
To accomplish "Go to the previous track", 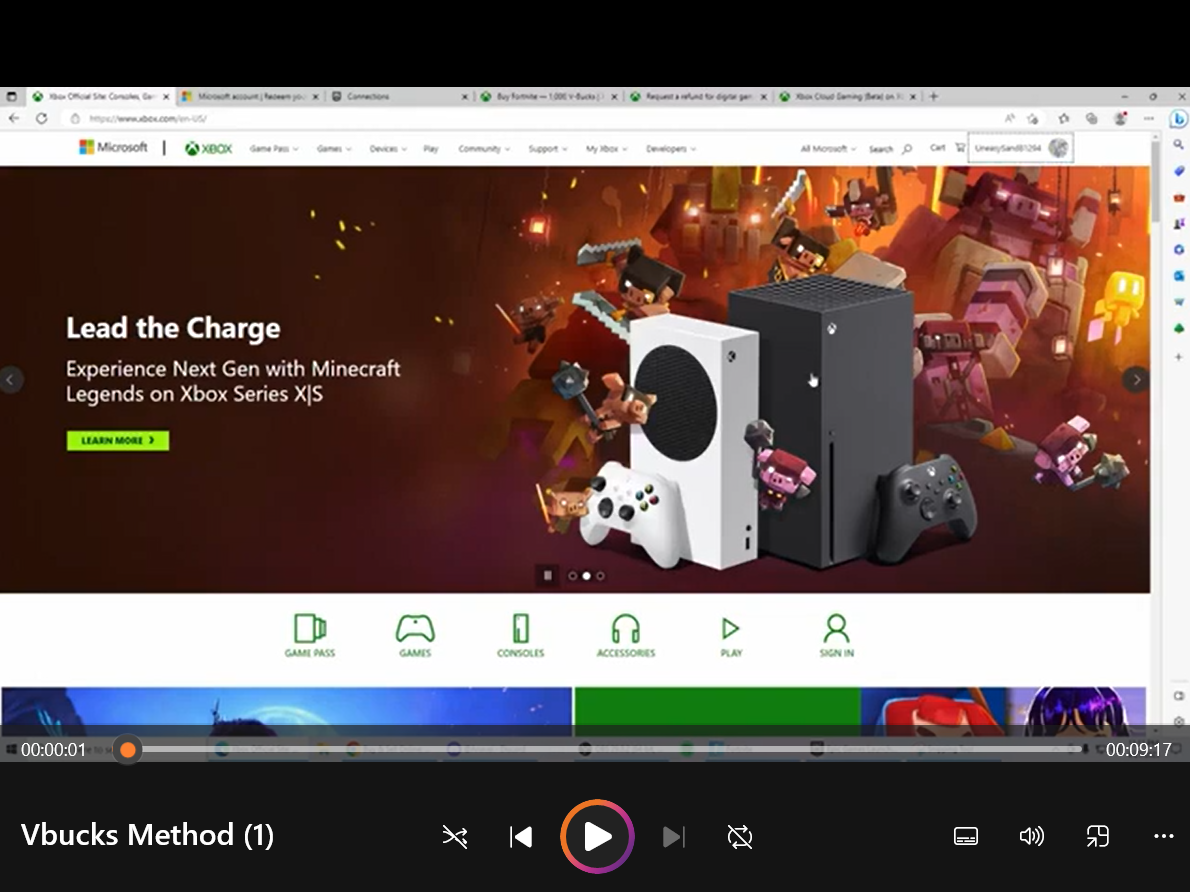I will coord(521,837).
